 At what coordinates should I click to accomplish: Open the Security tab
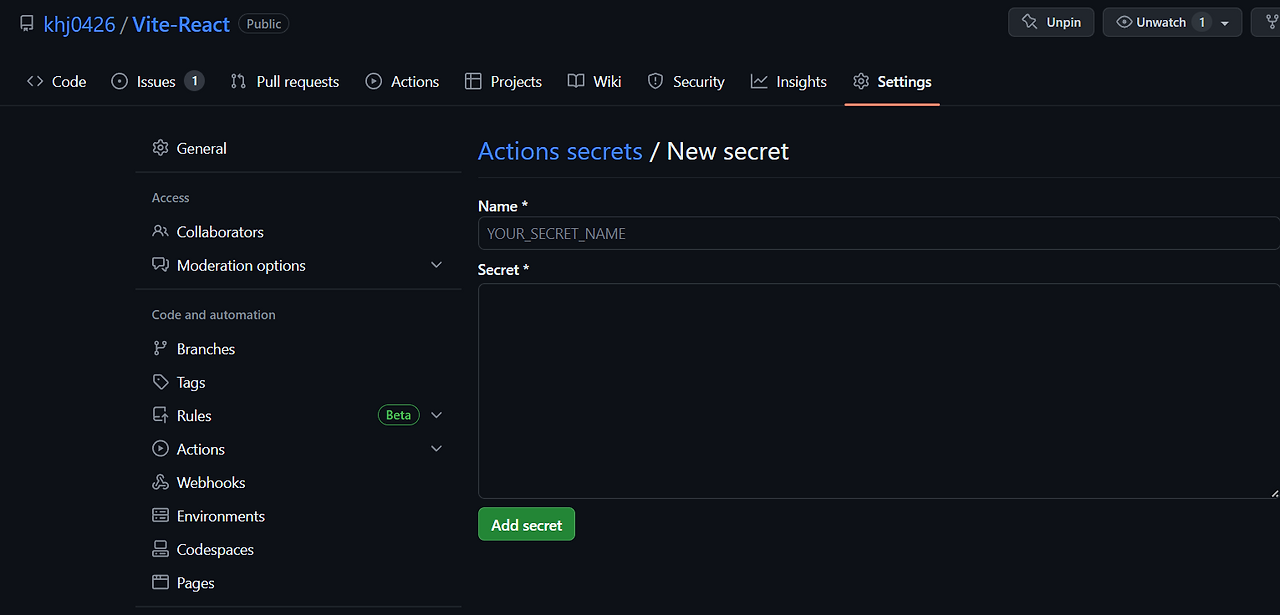(686, 81)
